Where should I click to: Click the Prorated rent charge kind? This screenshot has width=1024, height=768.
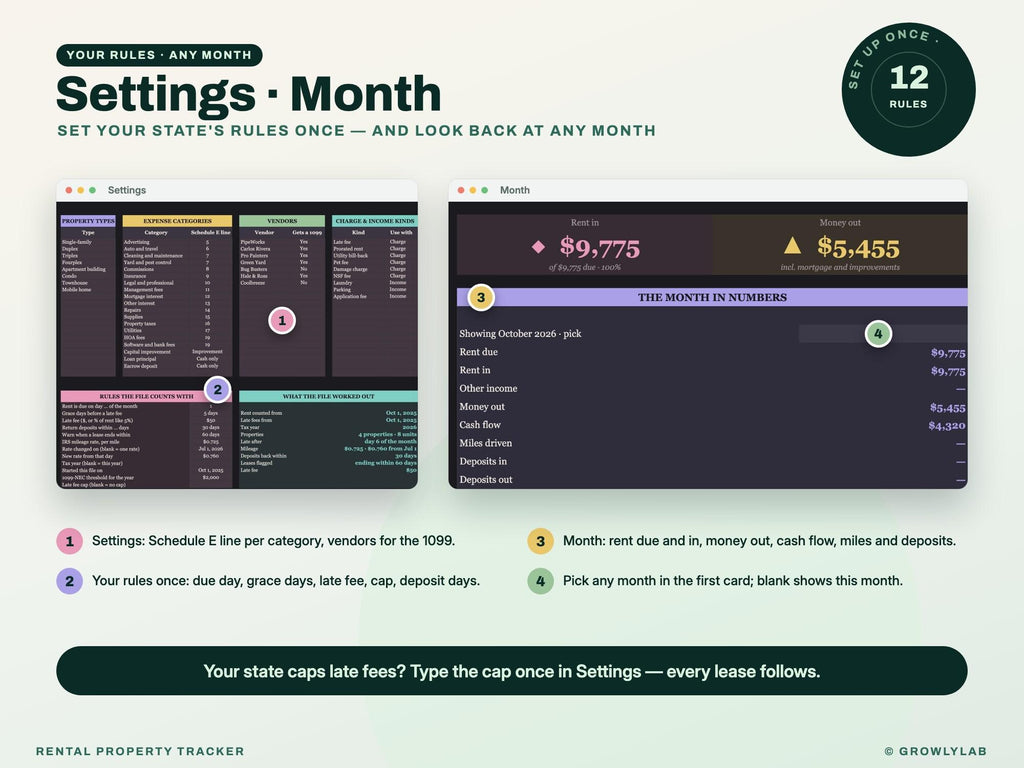pyautogui.click(x=348, y=249)
